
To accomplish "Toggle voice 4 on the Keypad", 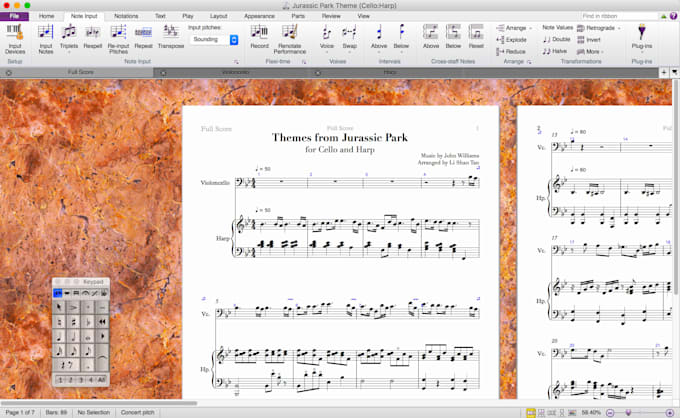I will pyautogui.click(x=90, y=380).
